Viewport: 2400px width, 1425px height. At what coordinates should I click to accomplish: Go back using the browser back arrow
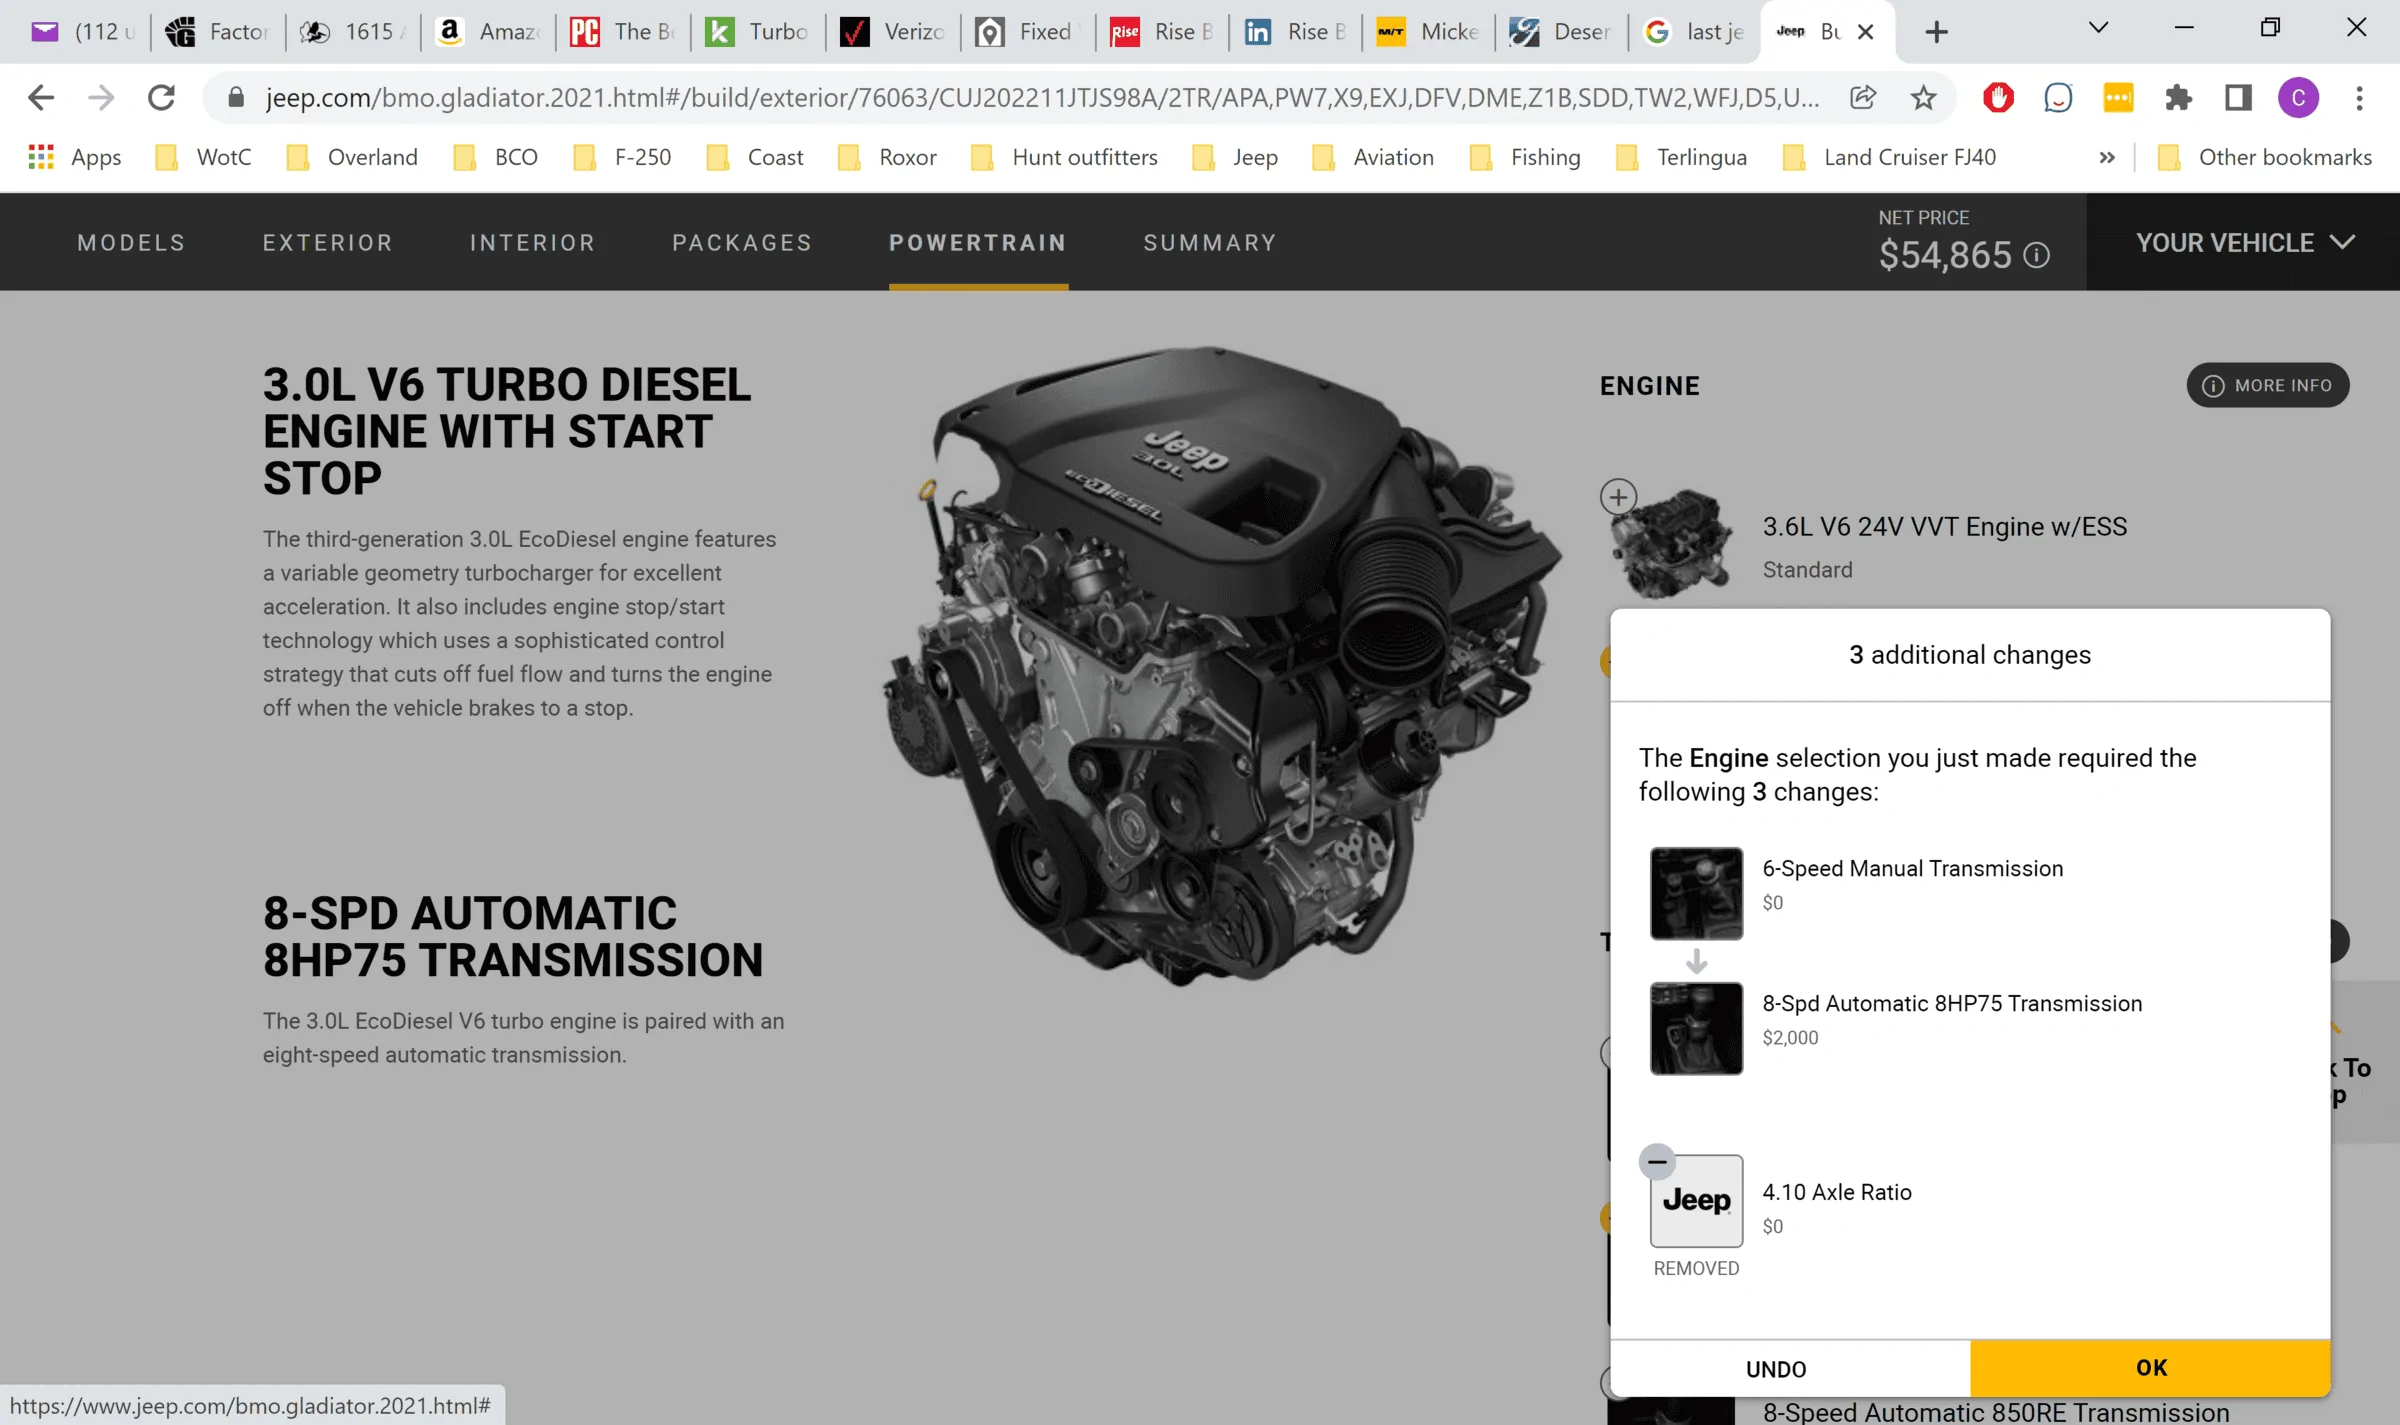pos(41,97)
